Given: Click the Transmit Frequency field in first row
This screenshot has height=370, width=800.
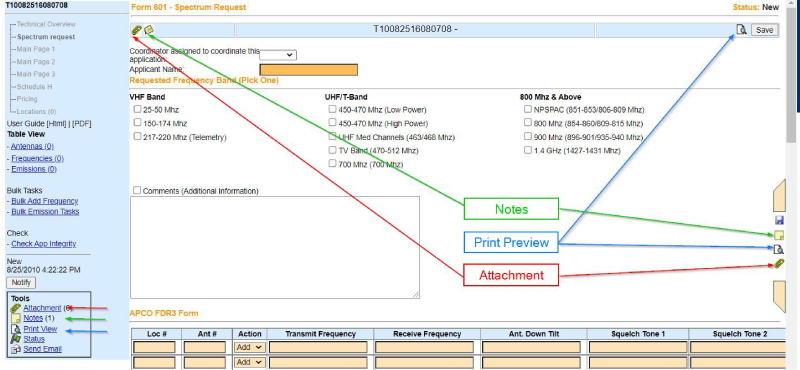Looking at the screenshot, I should tap(318, 347).
